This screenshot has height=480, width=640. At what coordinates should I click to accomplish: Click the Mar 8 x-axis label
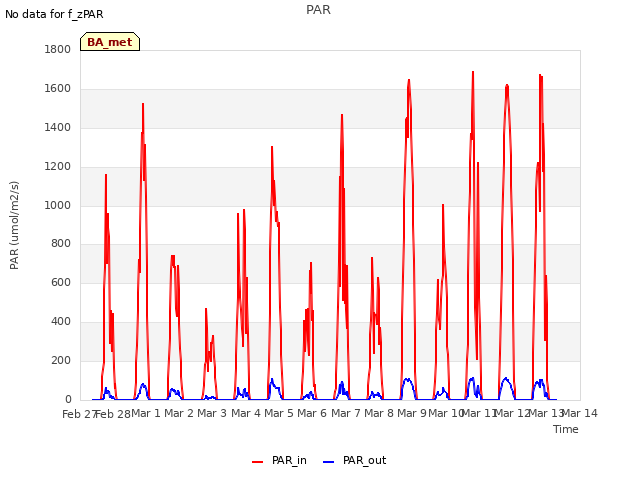[x=379, y=413]
